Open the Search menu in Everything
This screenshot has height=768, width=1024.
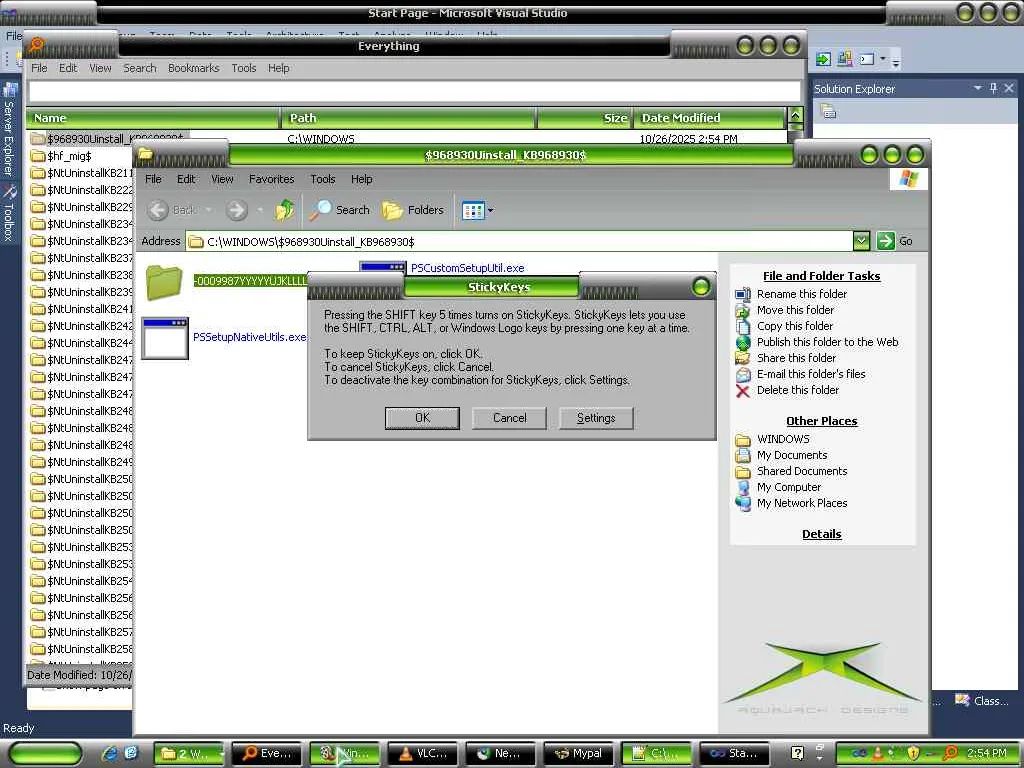140,68
